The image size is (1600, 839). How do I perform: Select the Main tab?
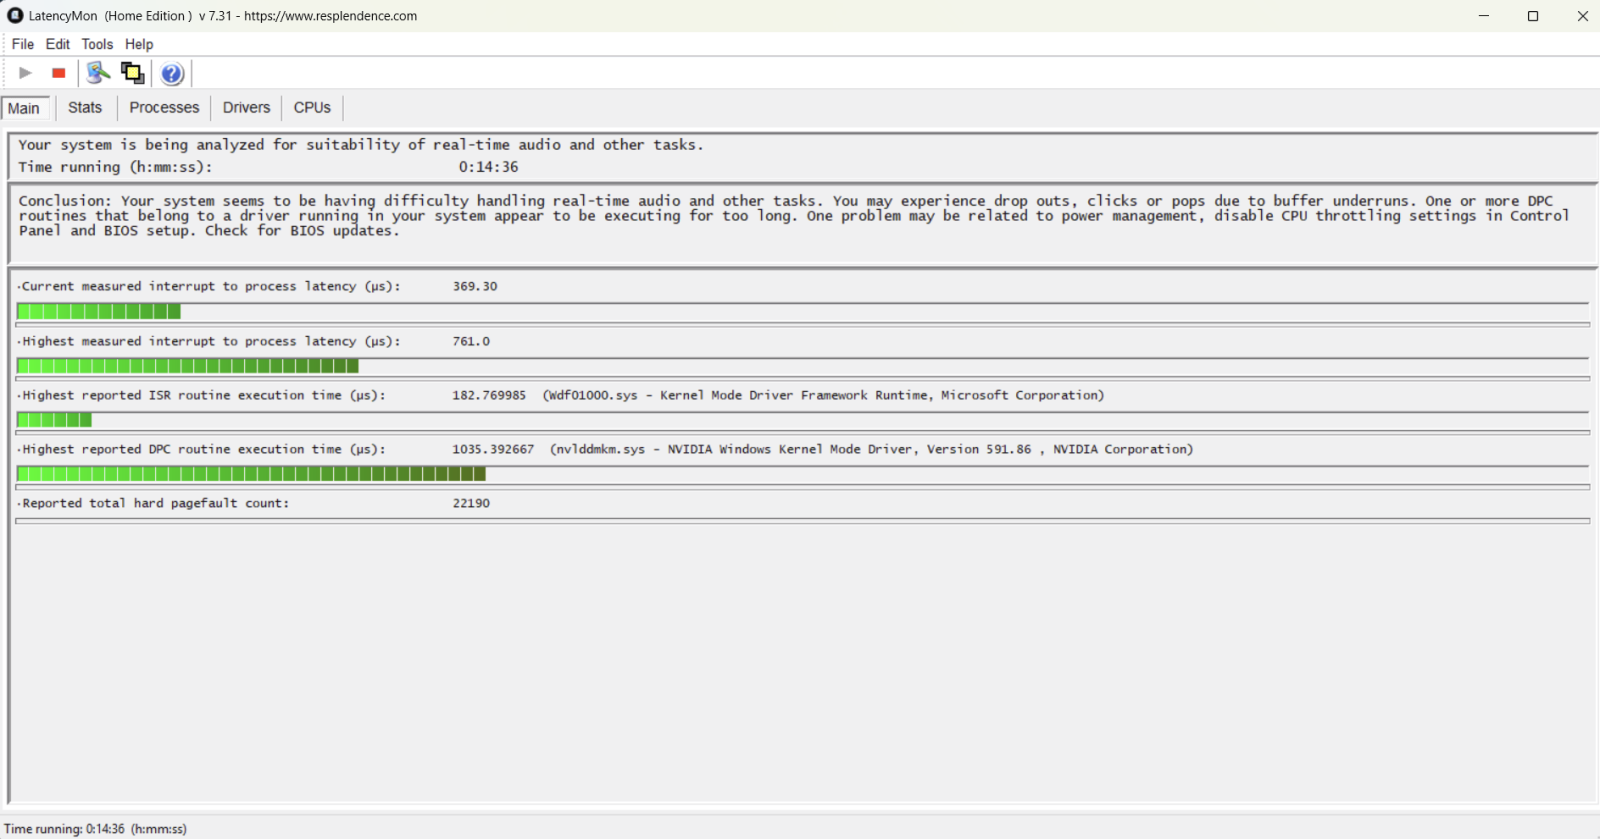coord(24,108)
